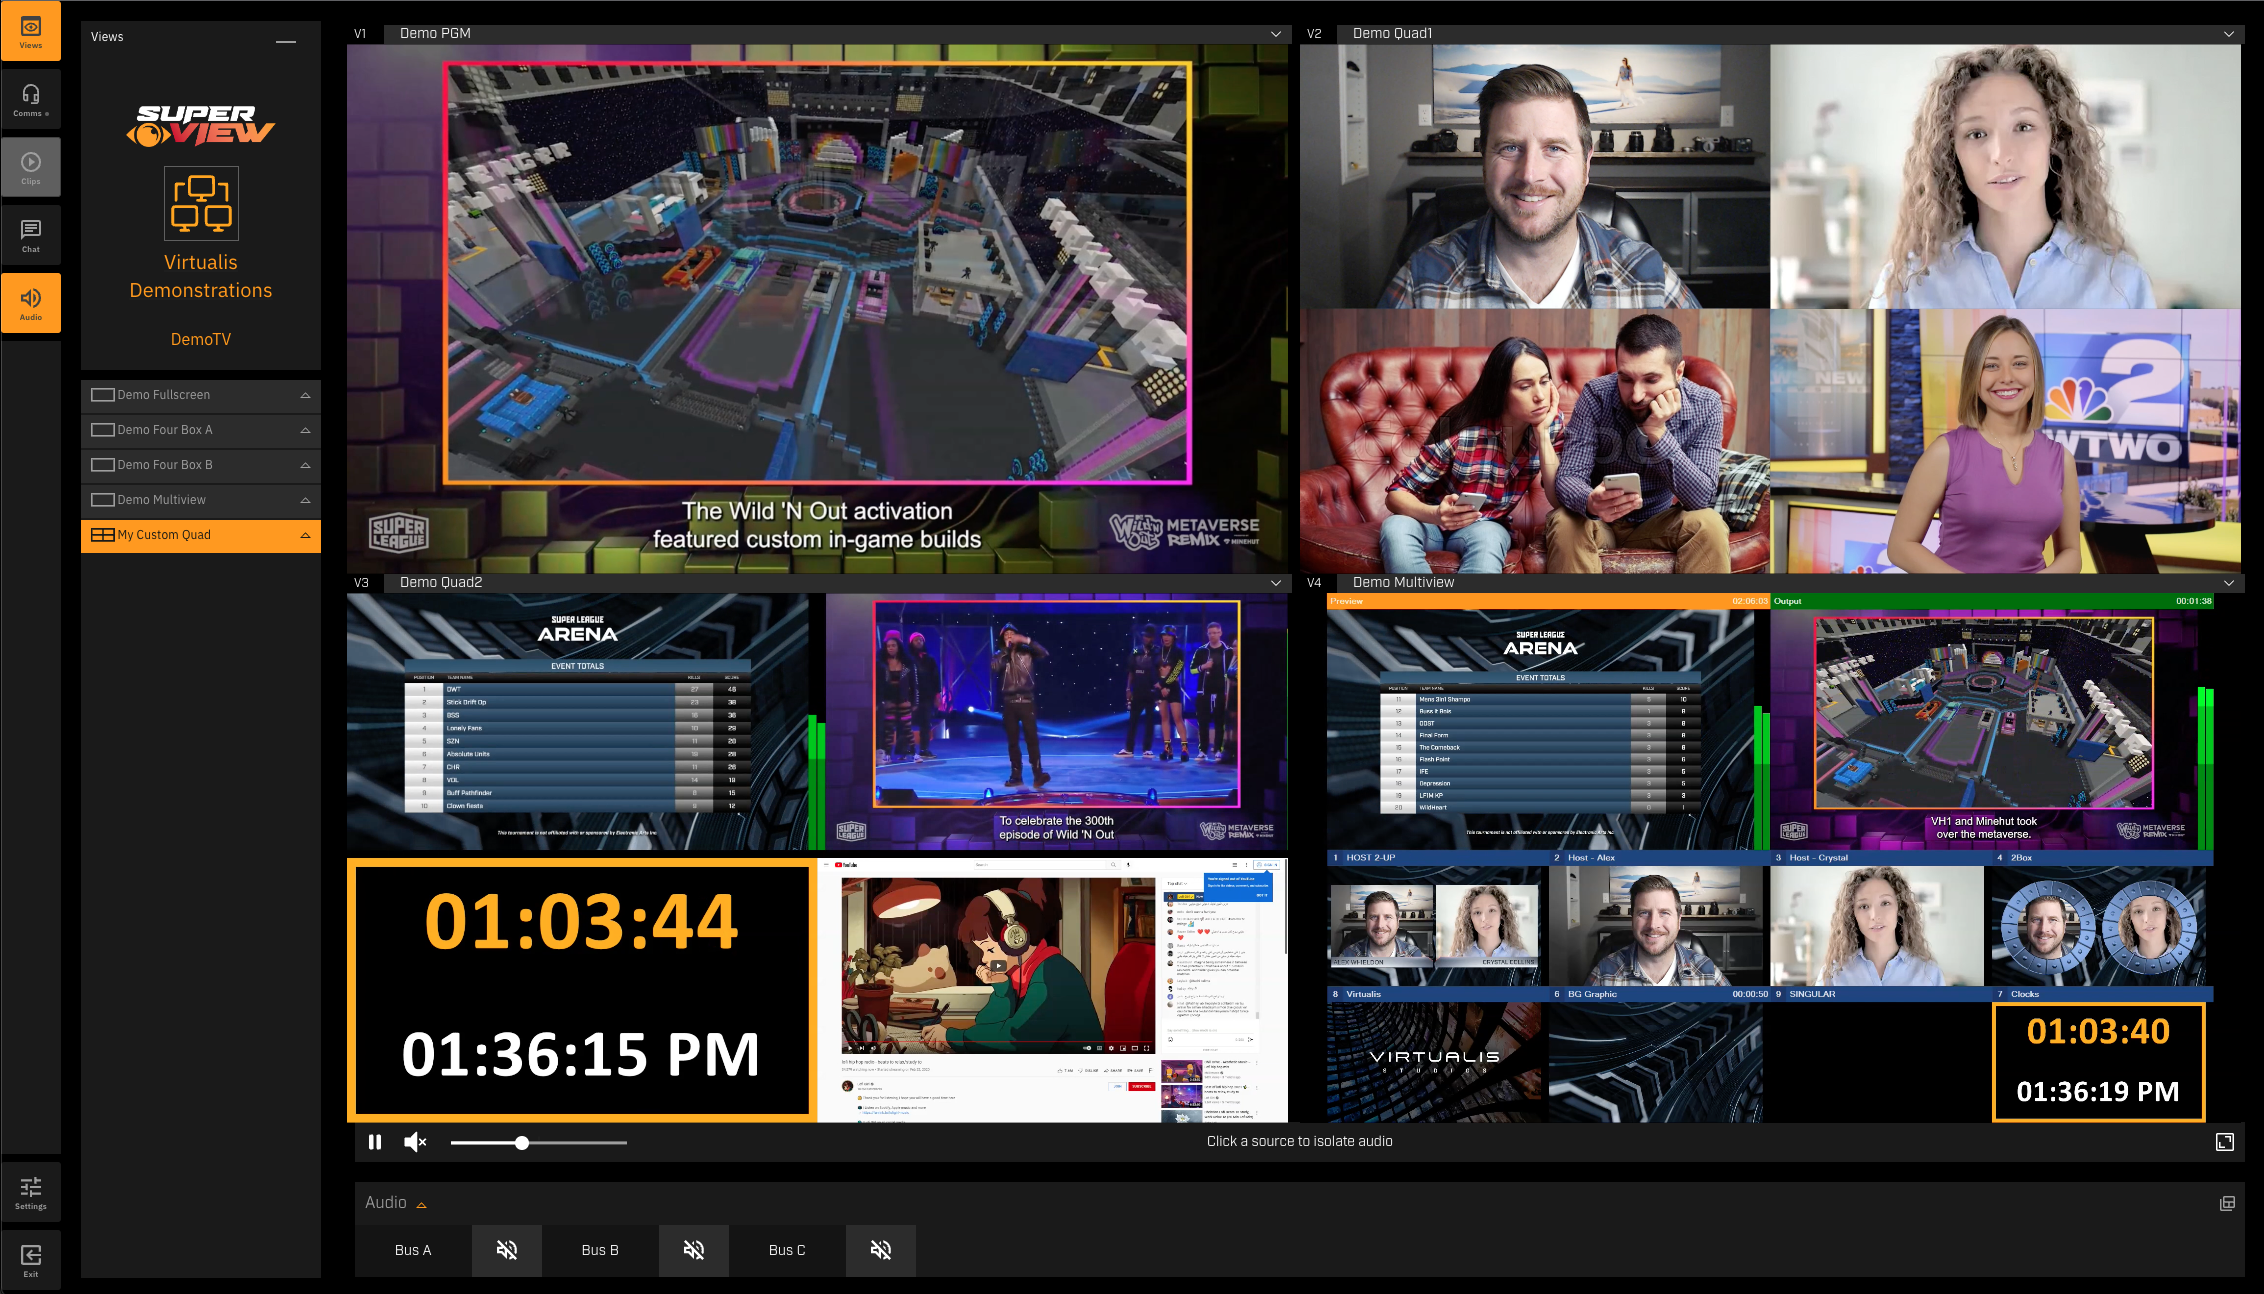Open V1 Demo PGM source dropdown
Screen dimensions: 2264x1294
1276,34
